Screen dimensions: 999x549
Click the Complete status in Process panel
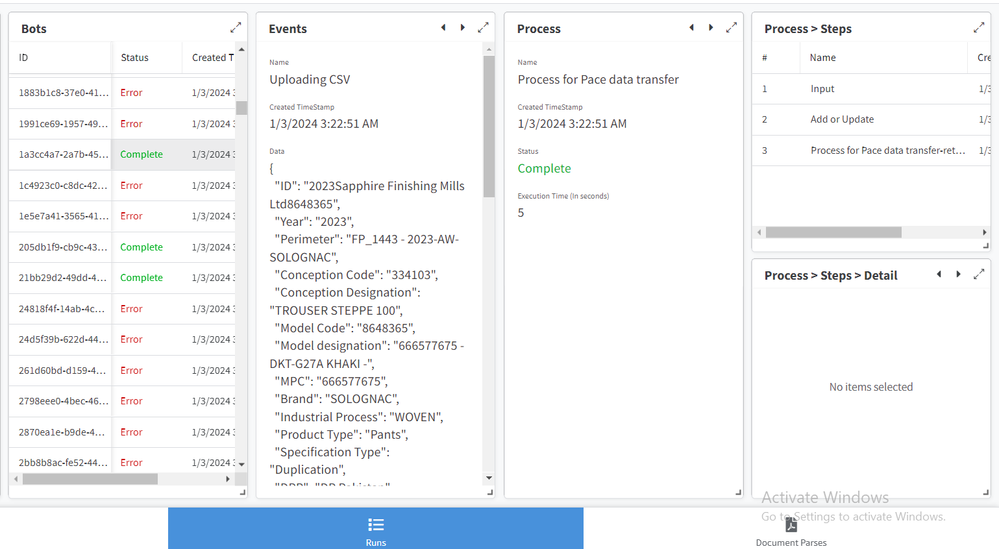click(544, 169)
